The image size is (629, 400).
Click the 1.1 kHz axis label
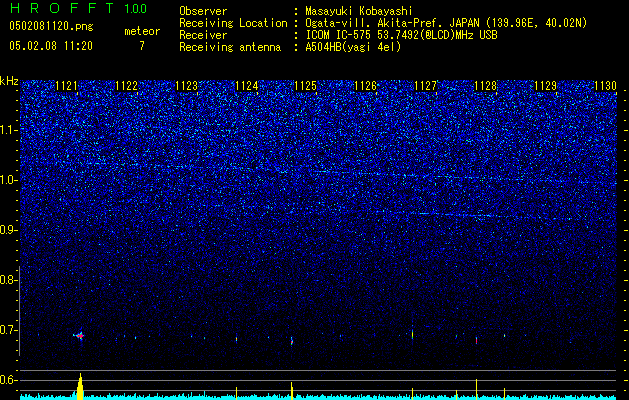pyautogui.click(x=7, y=130)
